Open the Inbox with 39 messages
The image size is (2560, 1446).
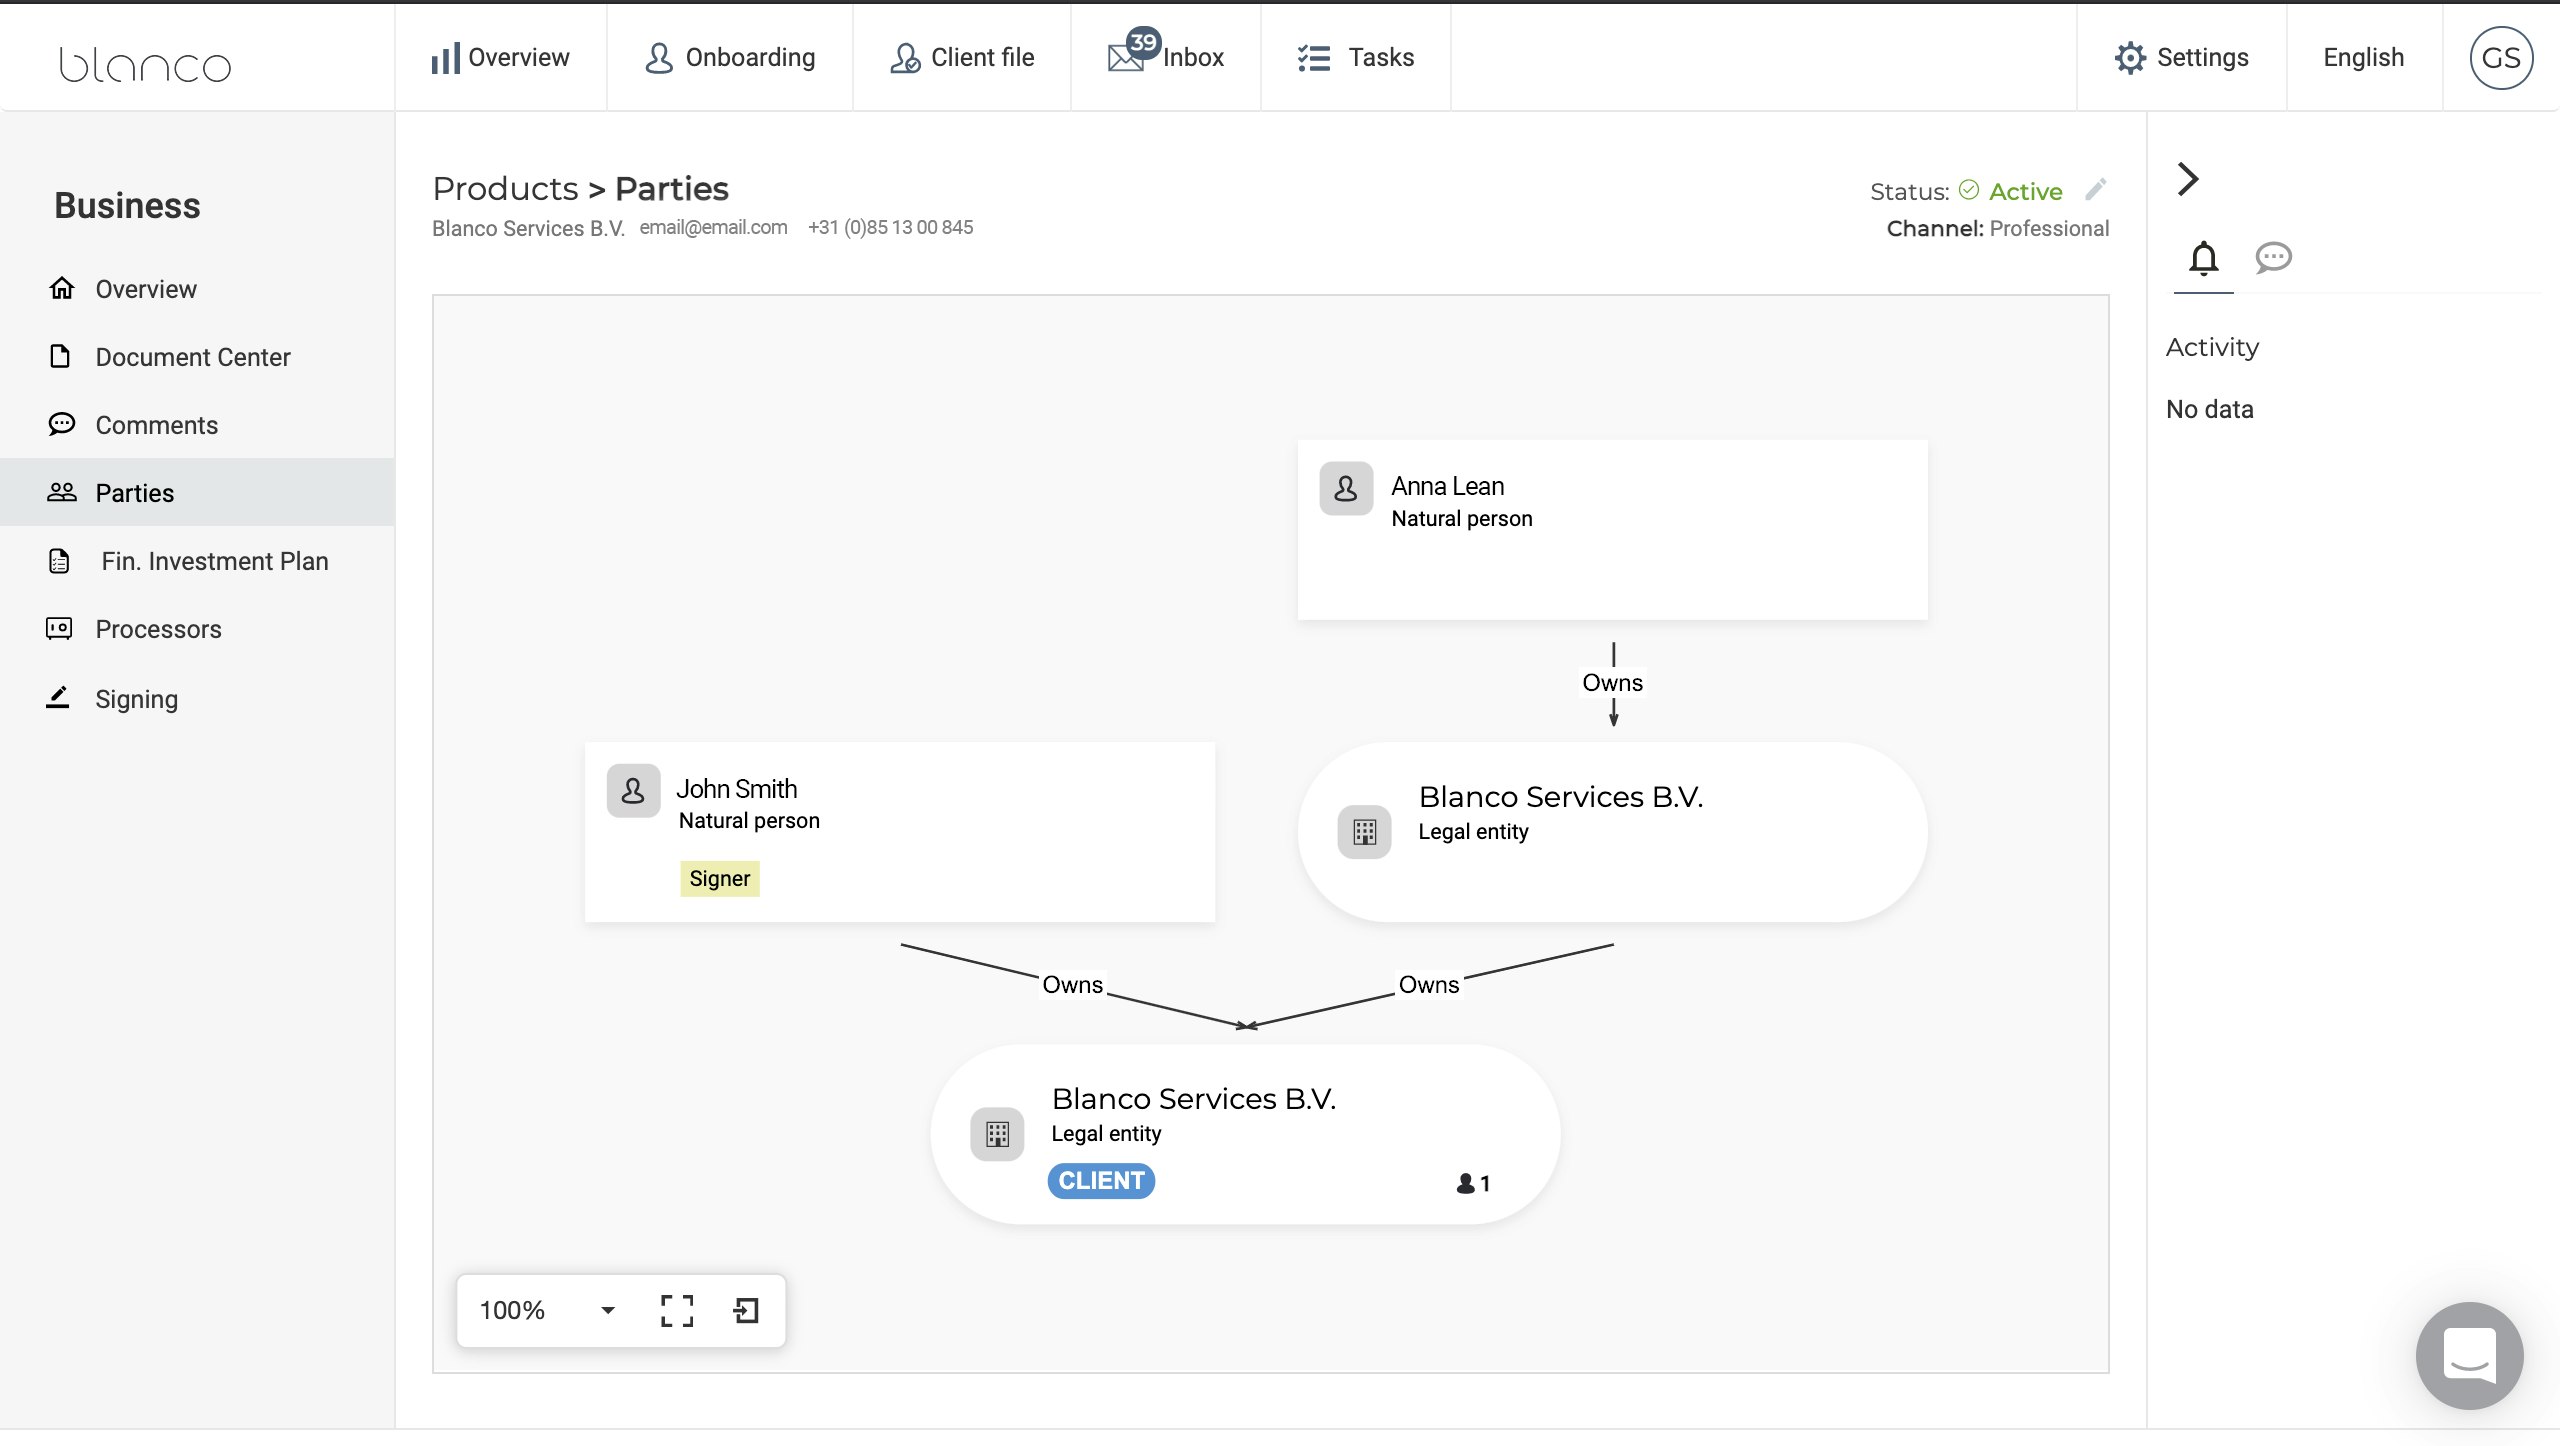pos(1166,58)
